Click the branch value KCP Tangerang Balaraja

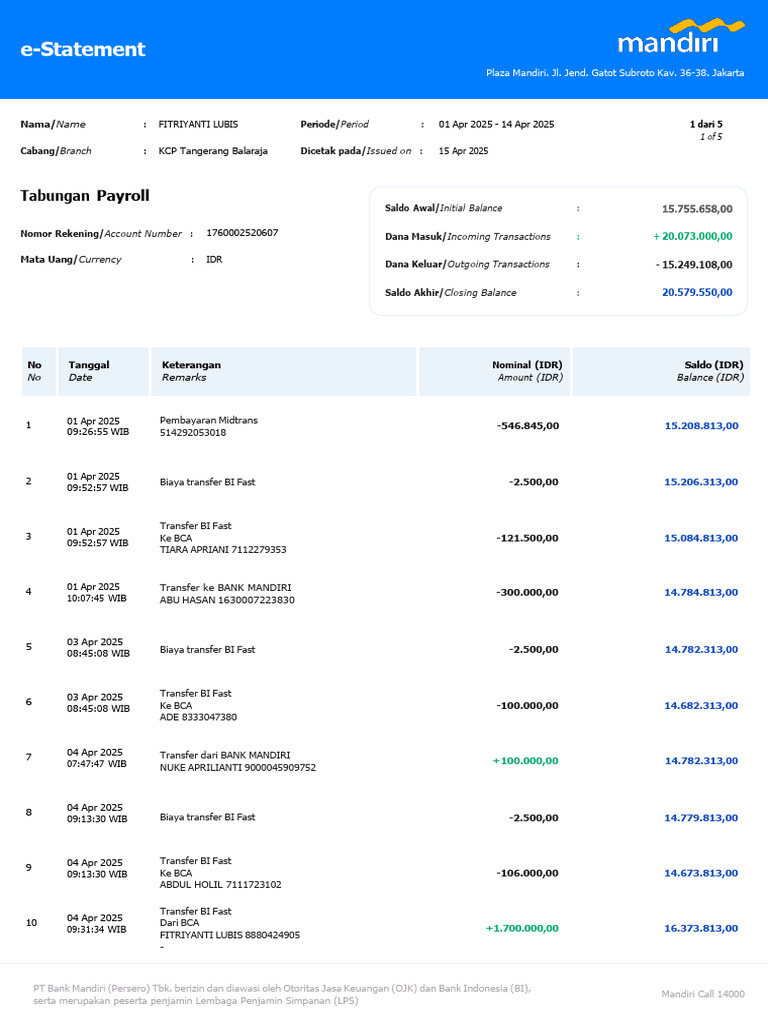point(213,151)
